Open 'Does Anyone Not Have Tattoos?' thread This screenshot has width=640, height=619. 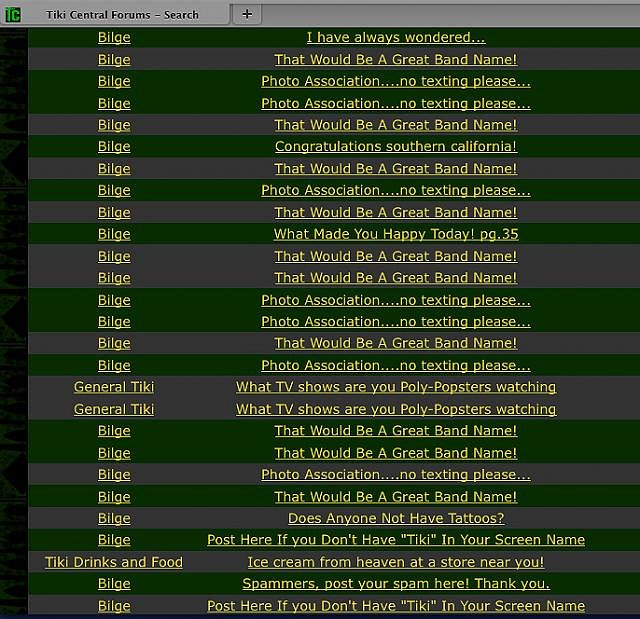click(x=396, y=519)
